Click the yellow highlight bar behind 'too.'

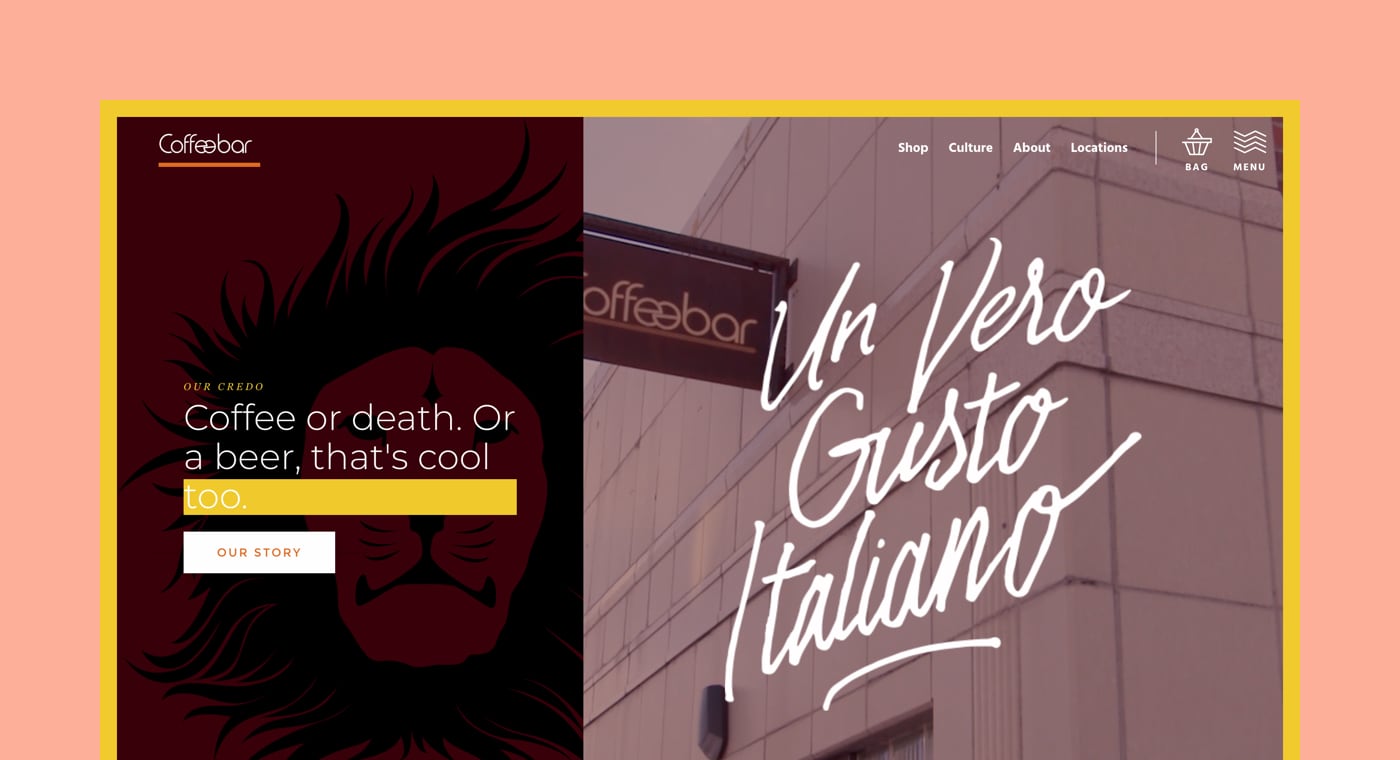point(350,497)
